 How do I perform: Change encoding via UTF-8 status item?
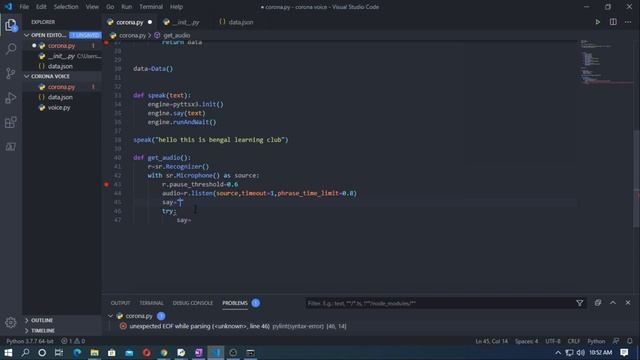[553, 341]
